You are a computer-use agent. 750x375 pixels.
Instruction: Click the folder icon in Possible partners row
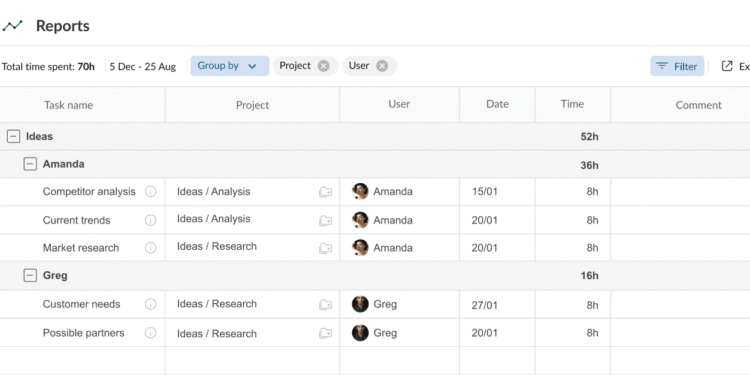326,333
